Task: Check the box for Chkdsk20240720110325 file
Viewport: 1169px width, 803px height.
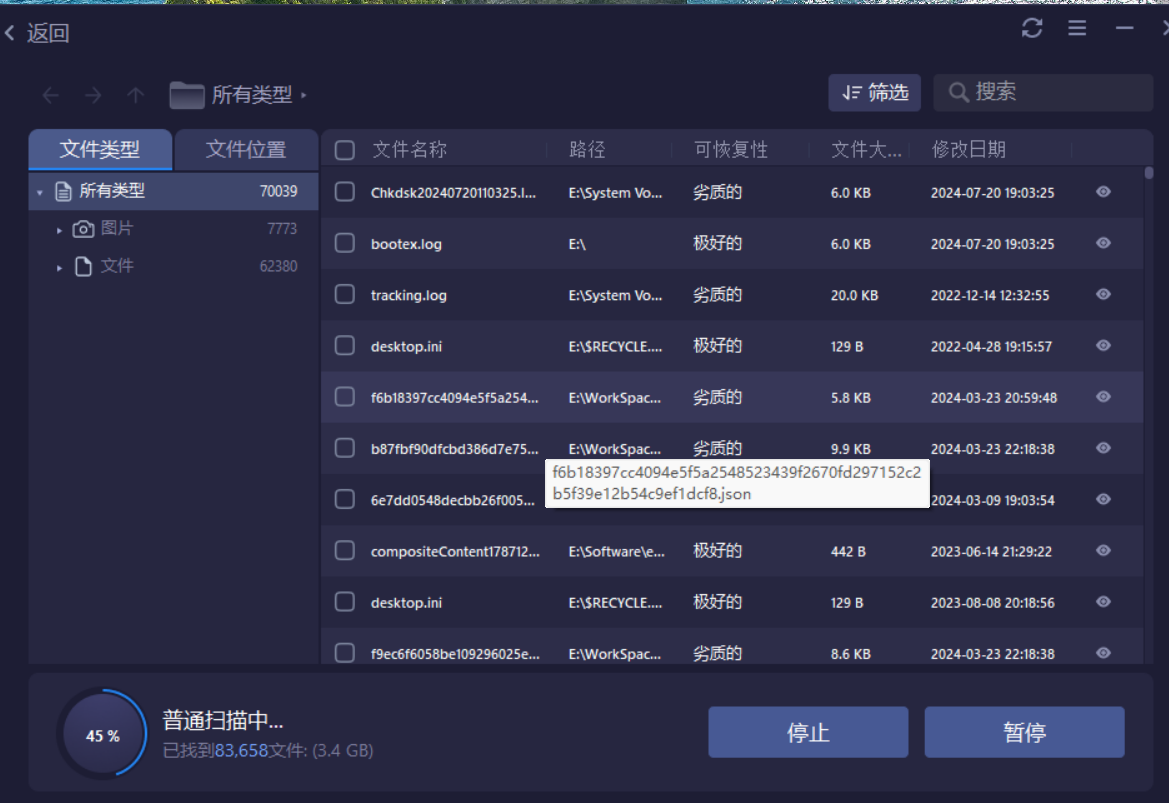Action: tap(344, 192)
